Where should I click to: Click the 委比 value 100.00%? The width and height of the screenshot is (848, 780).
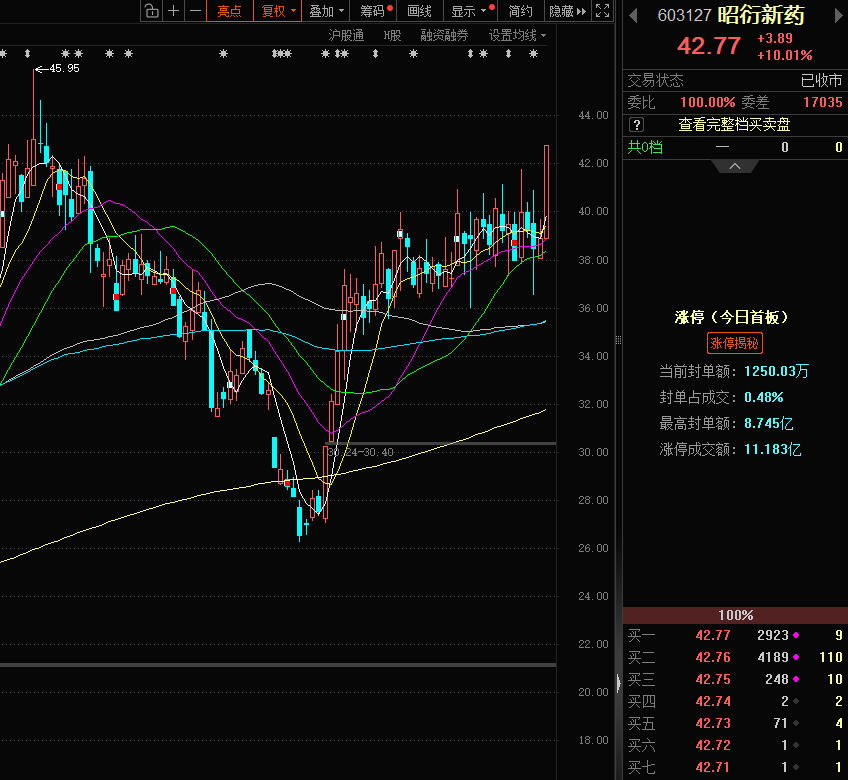pos(707,102)
